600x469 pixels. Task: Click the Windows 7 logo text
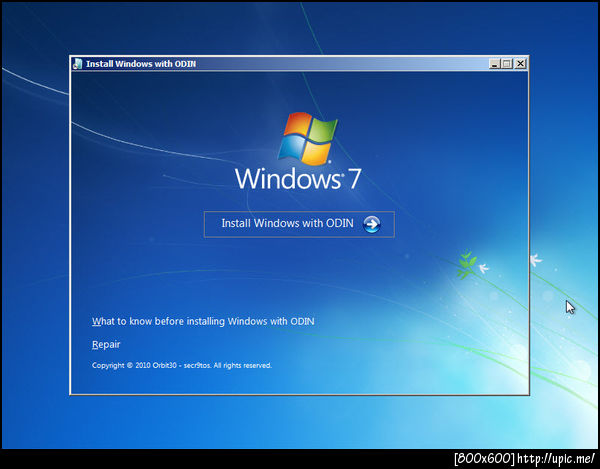pos(298,179)
